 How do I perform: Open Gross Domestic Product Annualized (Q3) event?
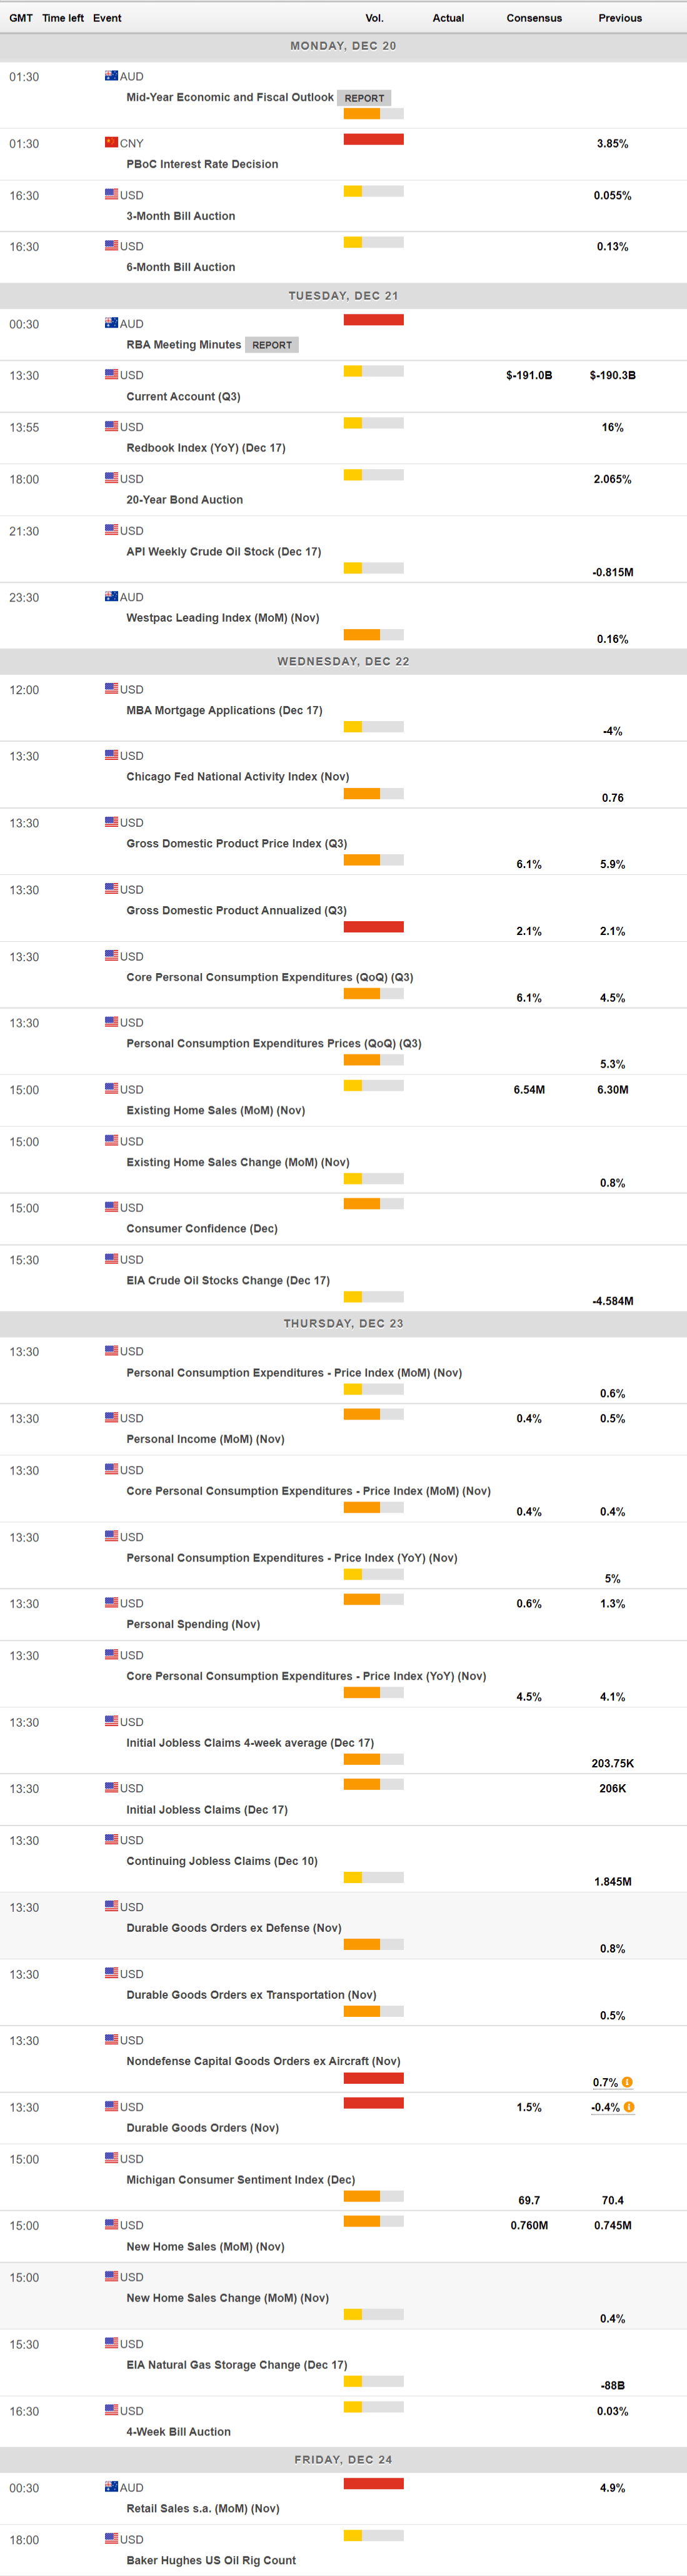236,910
